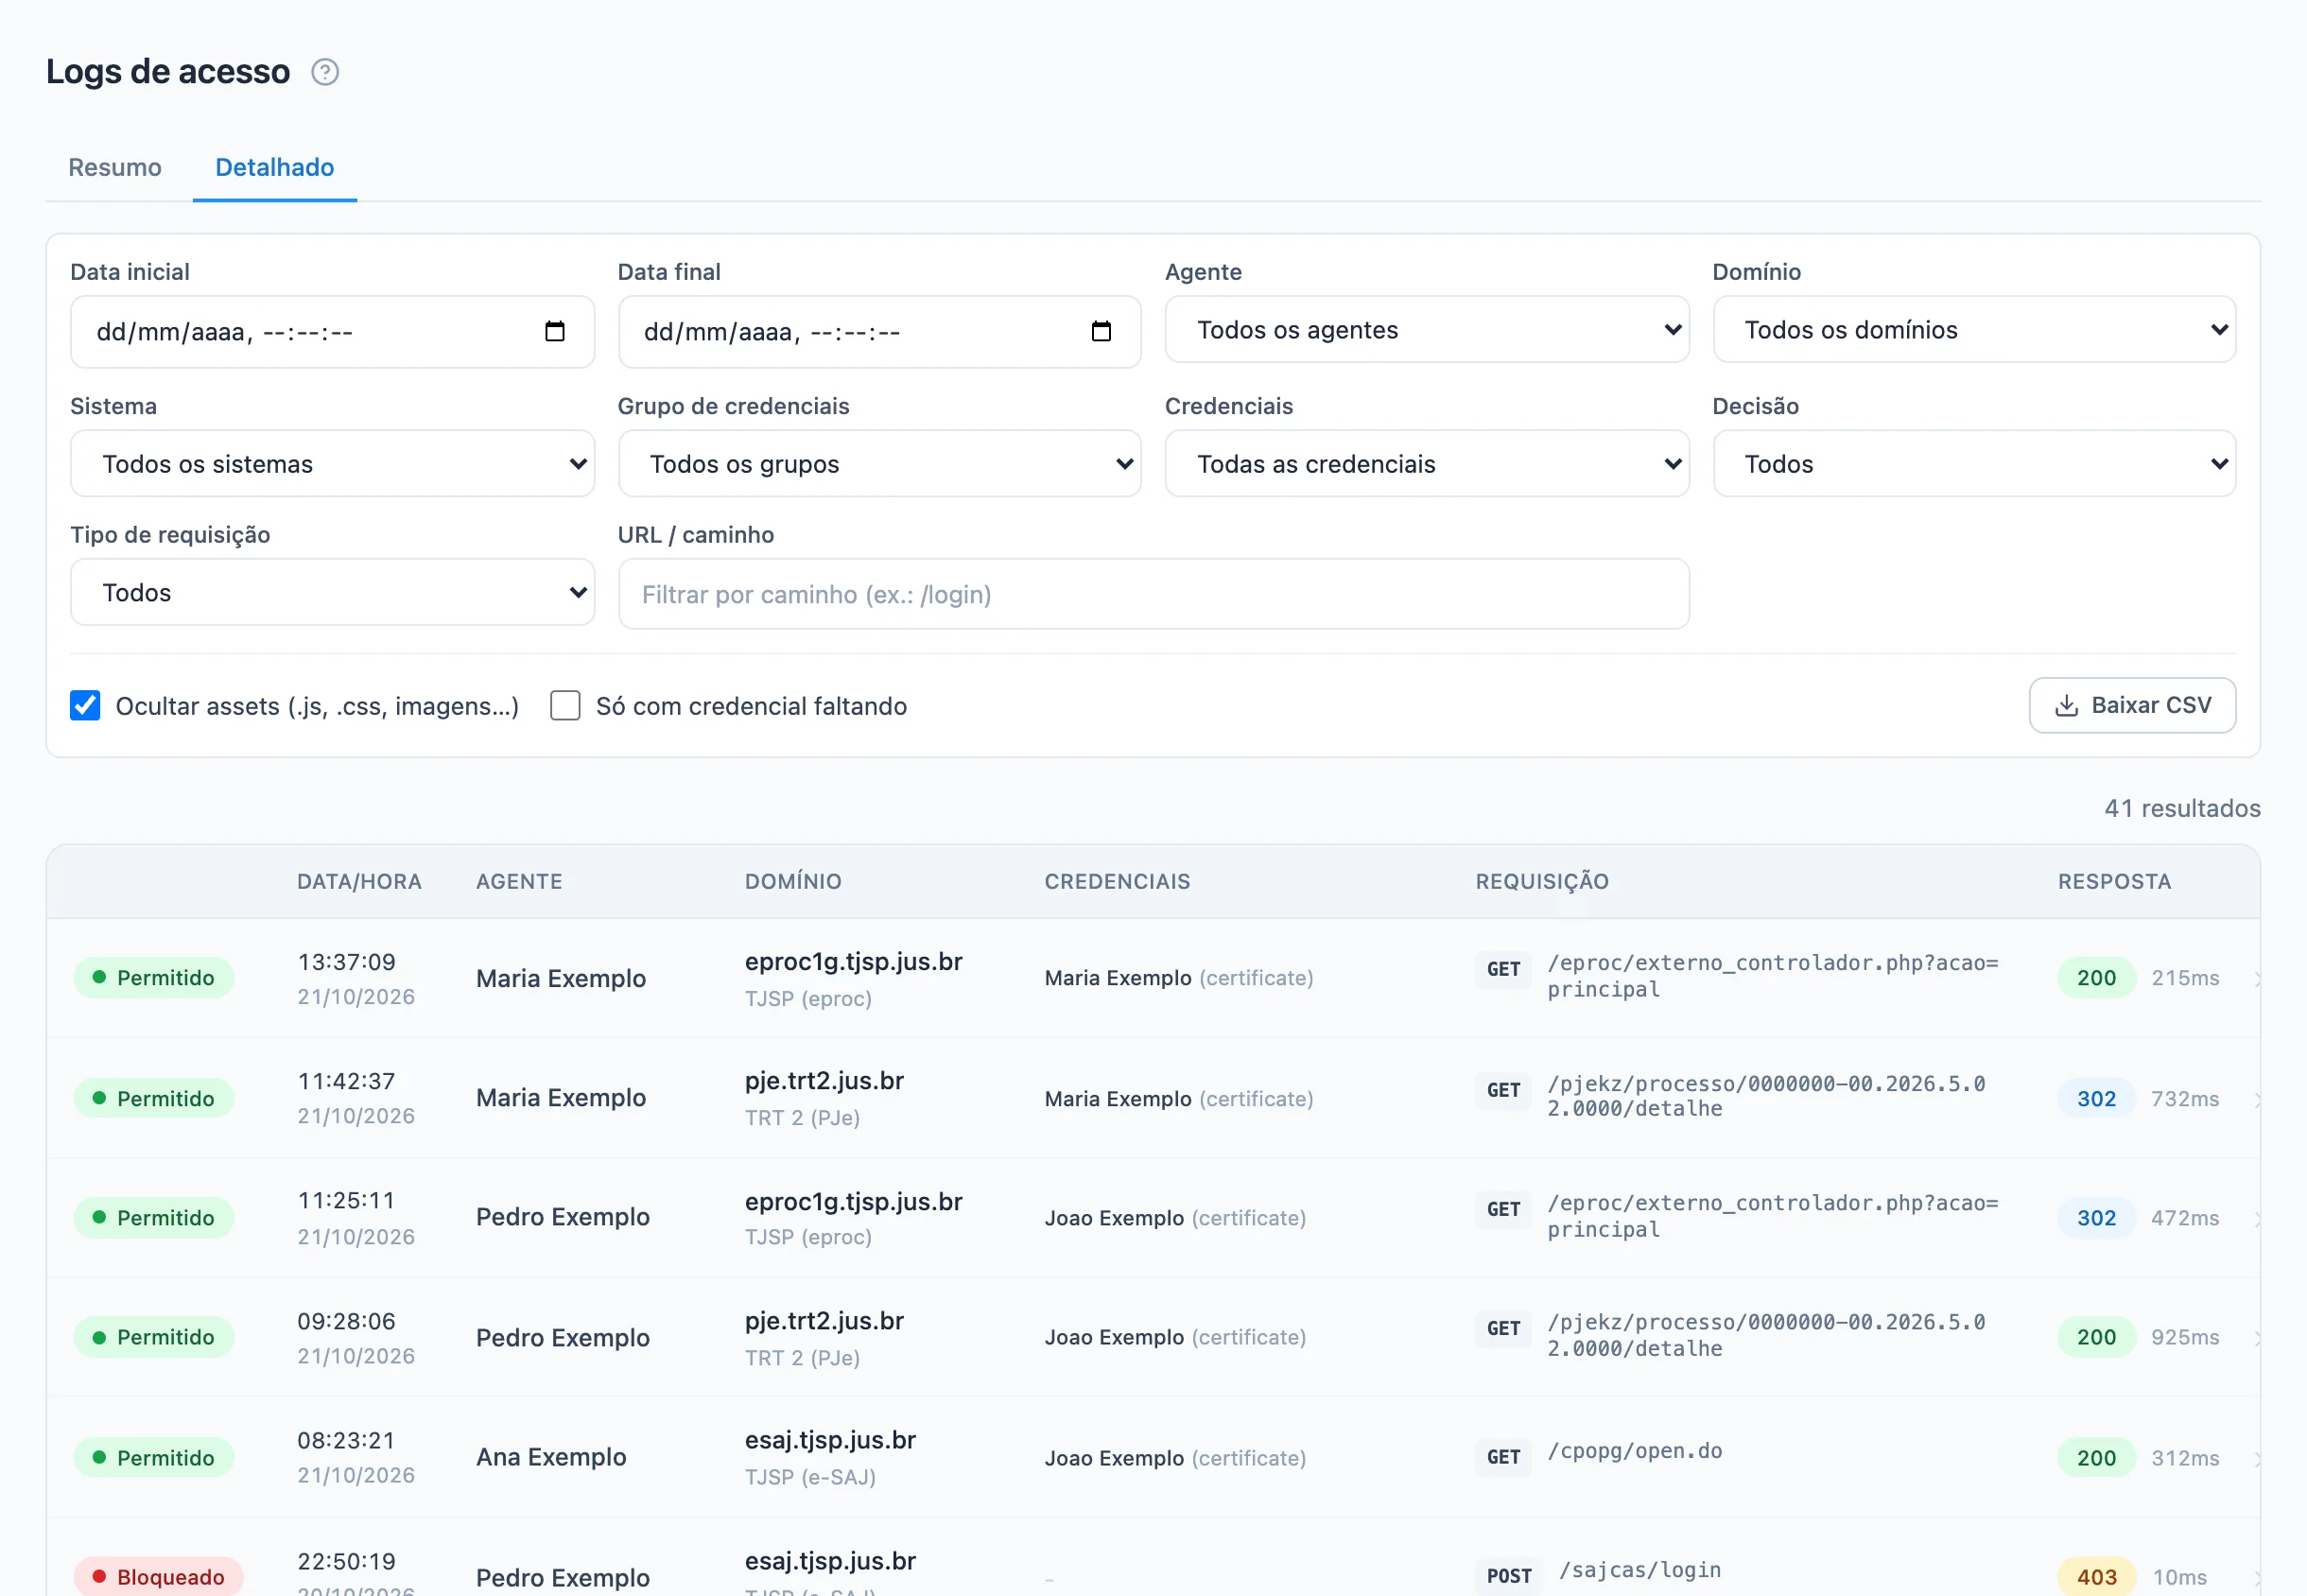The width and height of the screenshot is (2307, 1596).
Task: Click the REQUISIÇÃO column header
Action: tap(1542, 881)
